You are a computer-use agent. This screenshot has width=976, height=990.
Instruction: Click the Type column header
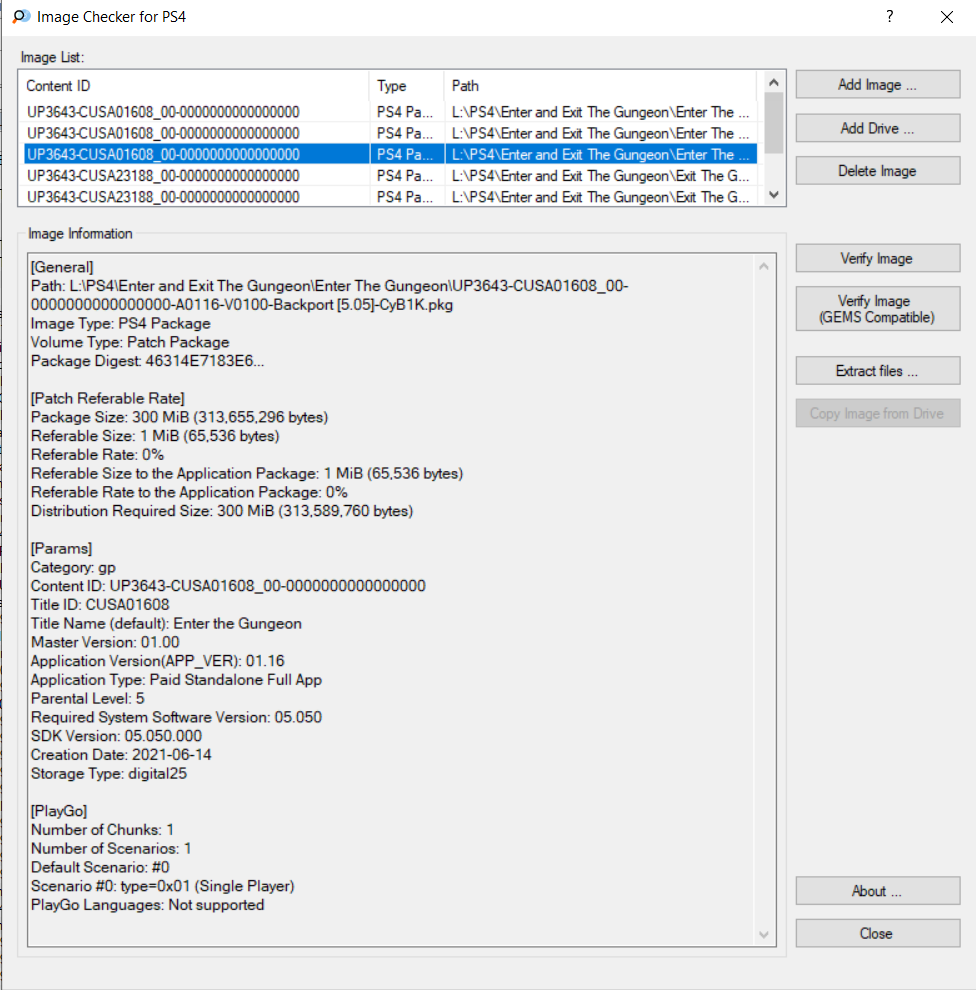[405, 86]
